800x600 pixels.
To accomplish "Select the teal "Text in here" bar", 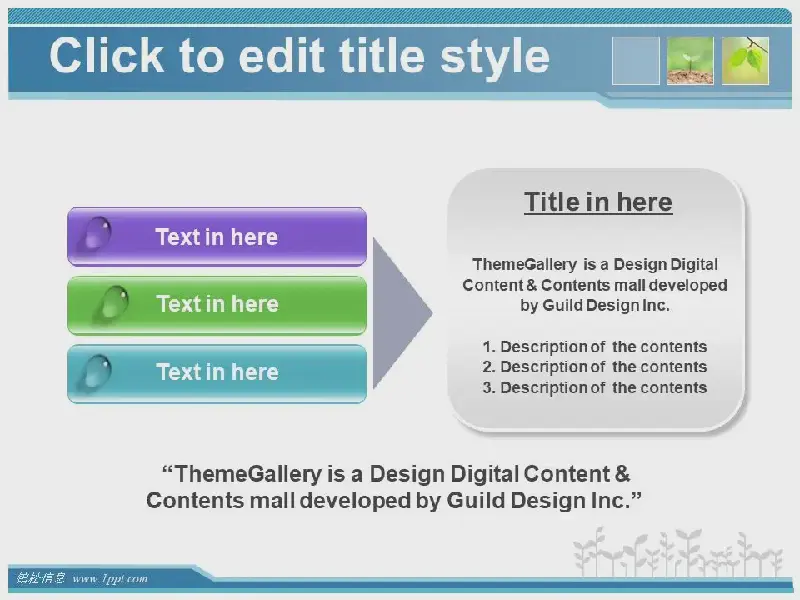I will [x=217, y=373].
